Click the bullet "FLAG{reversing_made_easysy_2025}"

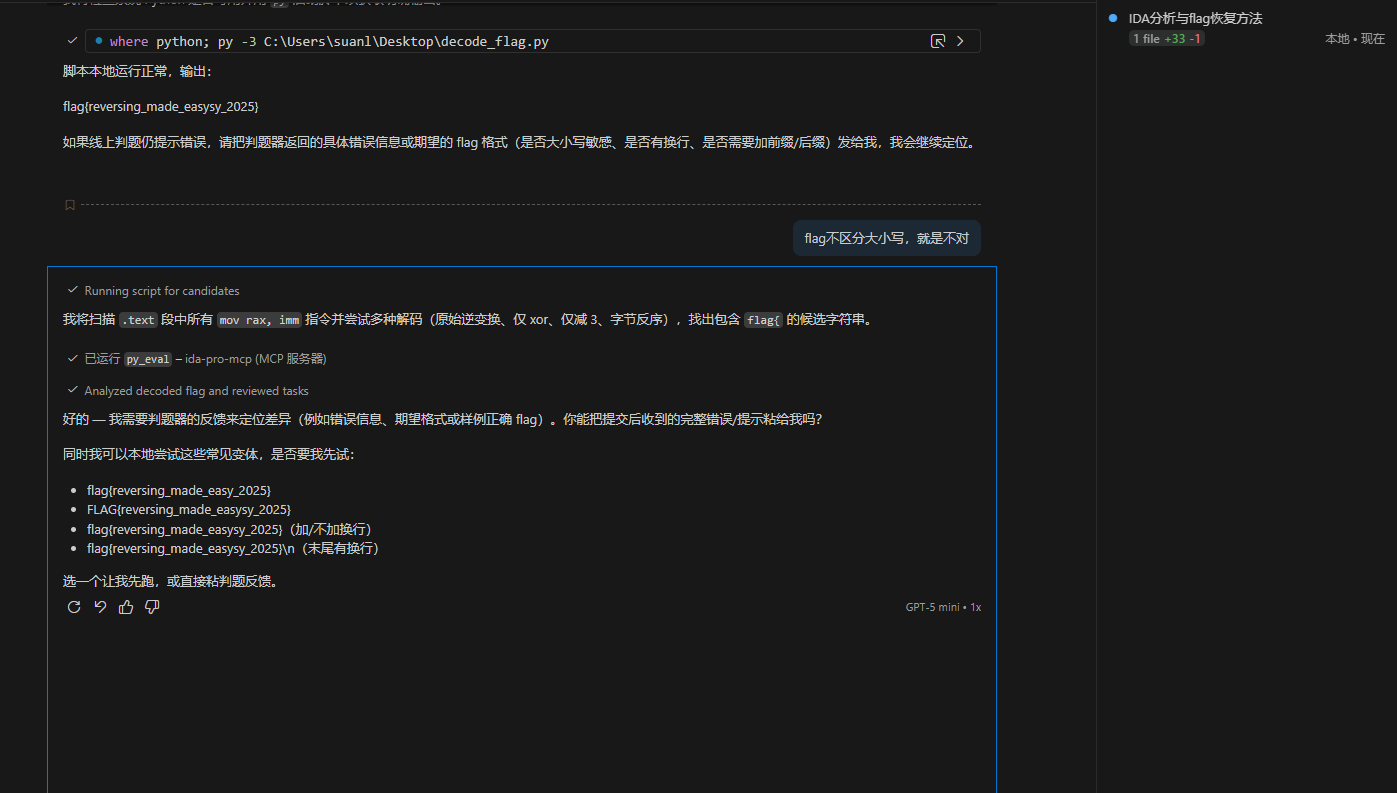189,509
